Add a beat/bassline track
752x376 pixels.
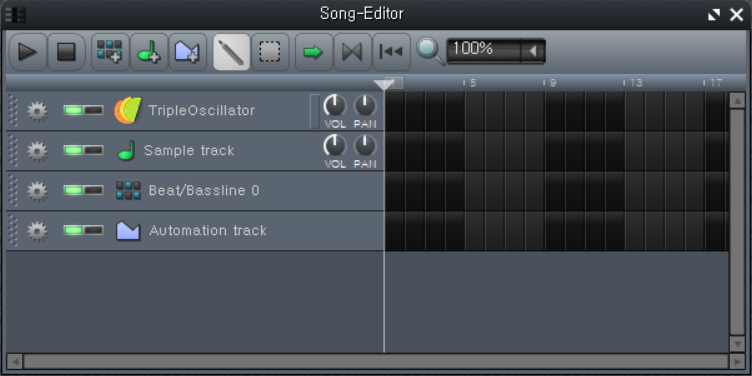(x=110, y=52)
